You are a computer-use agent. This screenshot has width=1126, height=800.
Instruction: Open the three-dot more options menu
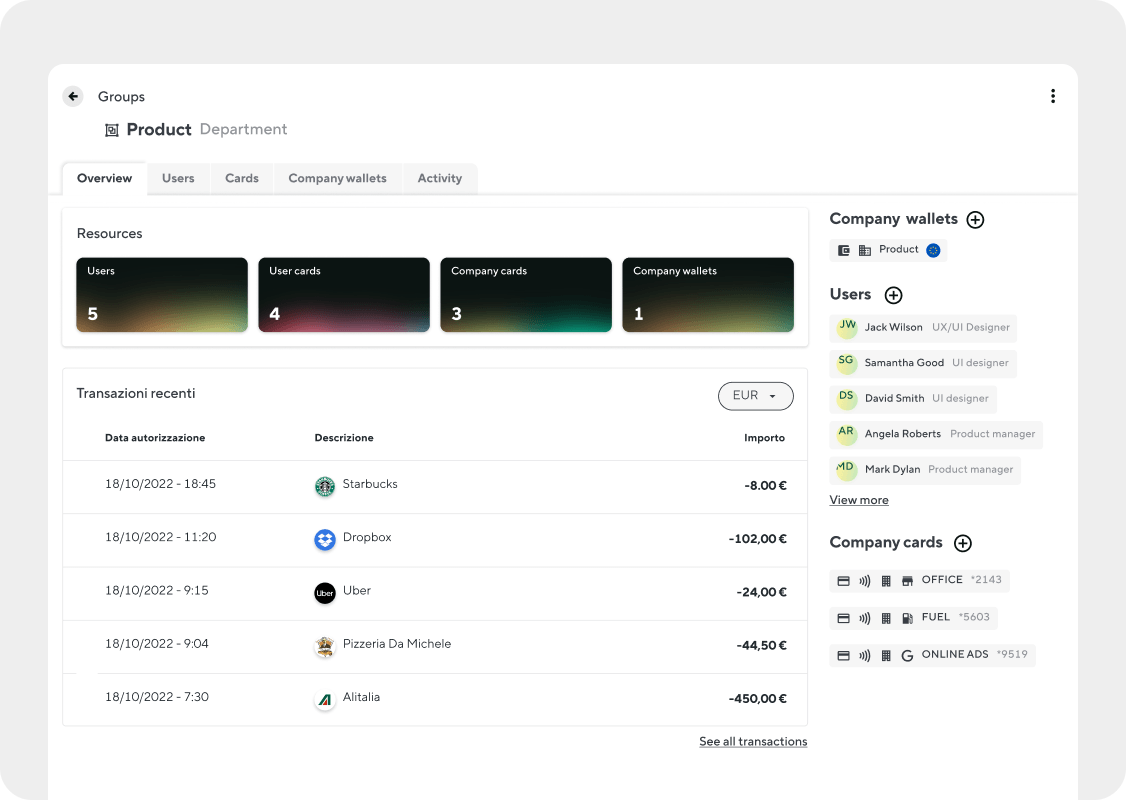[1053, 96]
